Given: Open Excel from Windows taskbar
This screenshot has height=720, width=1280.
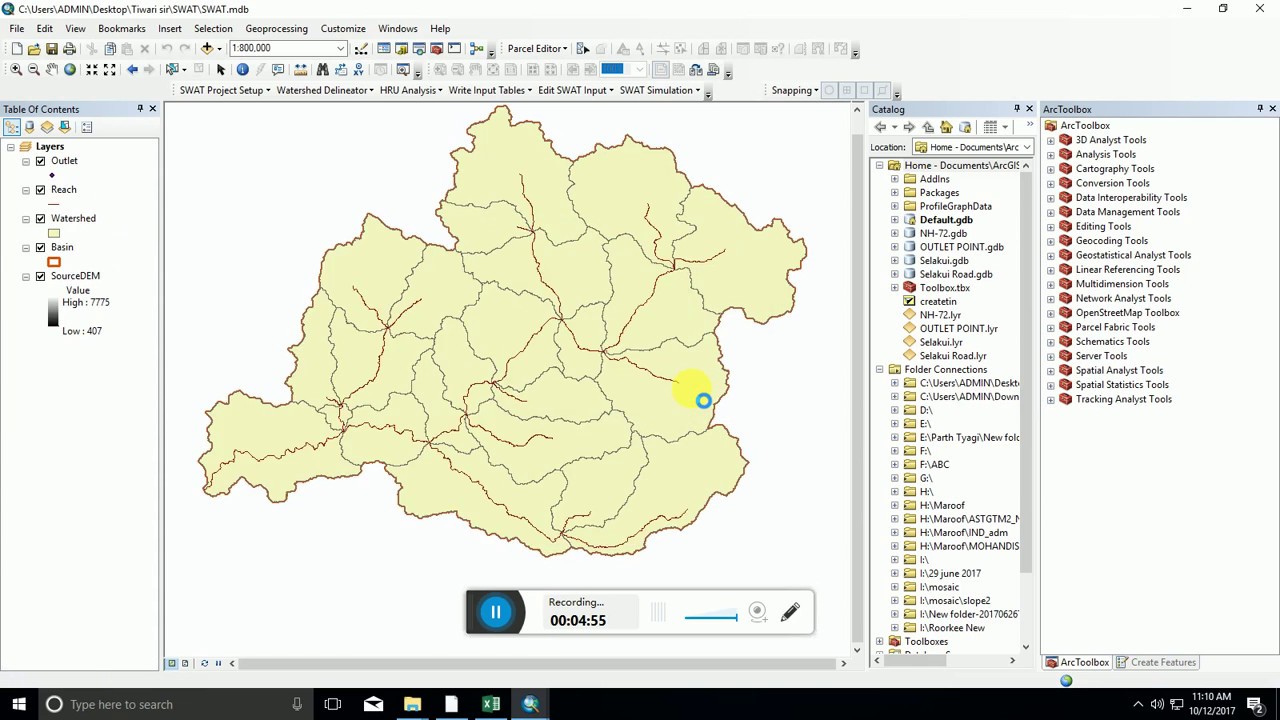Looking at the screenshot, I should pyautogui.click(x=491, y=704).
